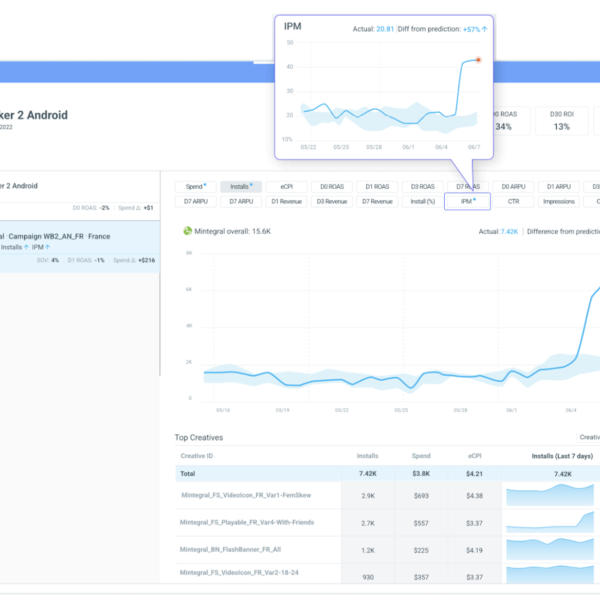The image size is (600, 600).
Task: Click sparkline for Playable Var4-With-Friends
Action: pyautogui.click(x=550, y=522)
